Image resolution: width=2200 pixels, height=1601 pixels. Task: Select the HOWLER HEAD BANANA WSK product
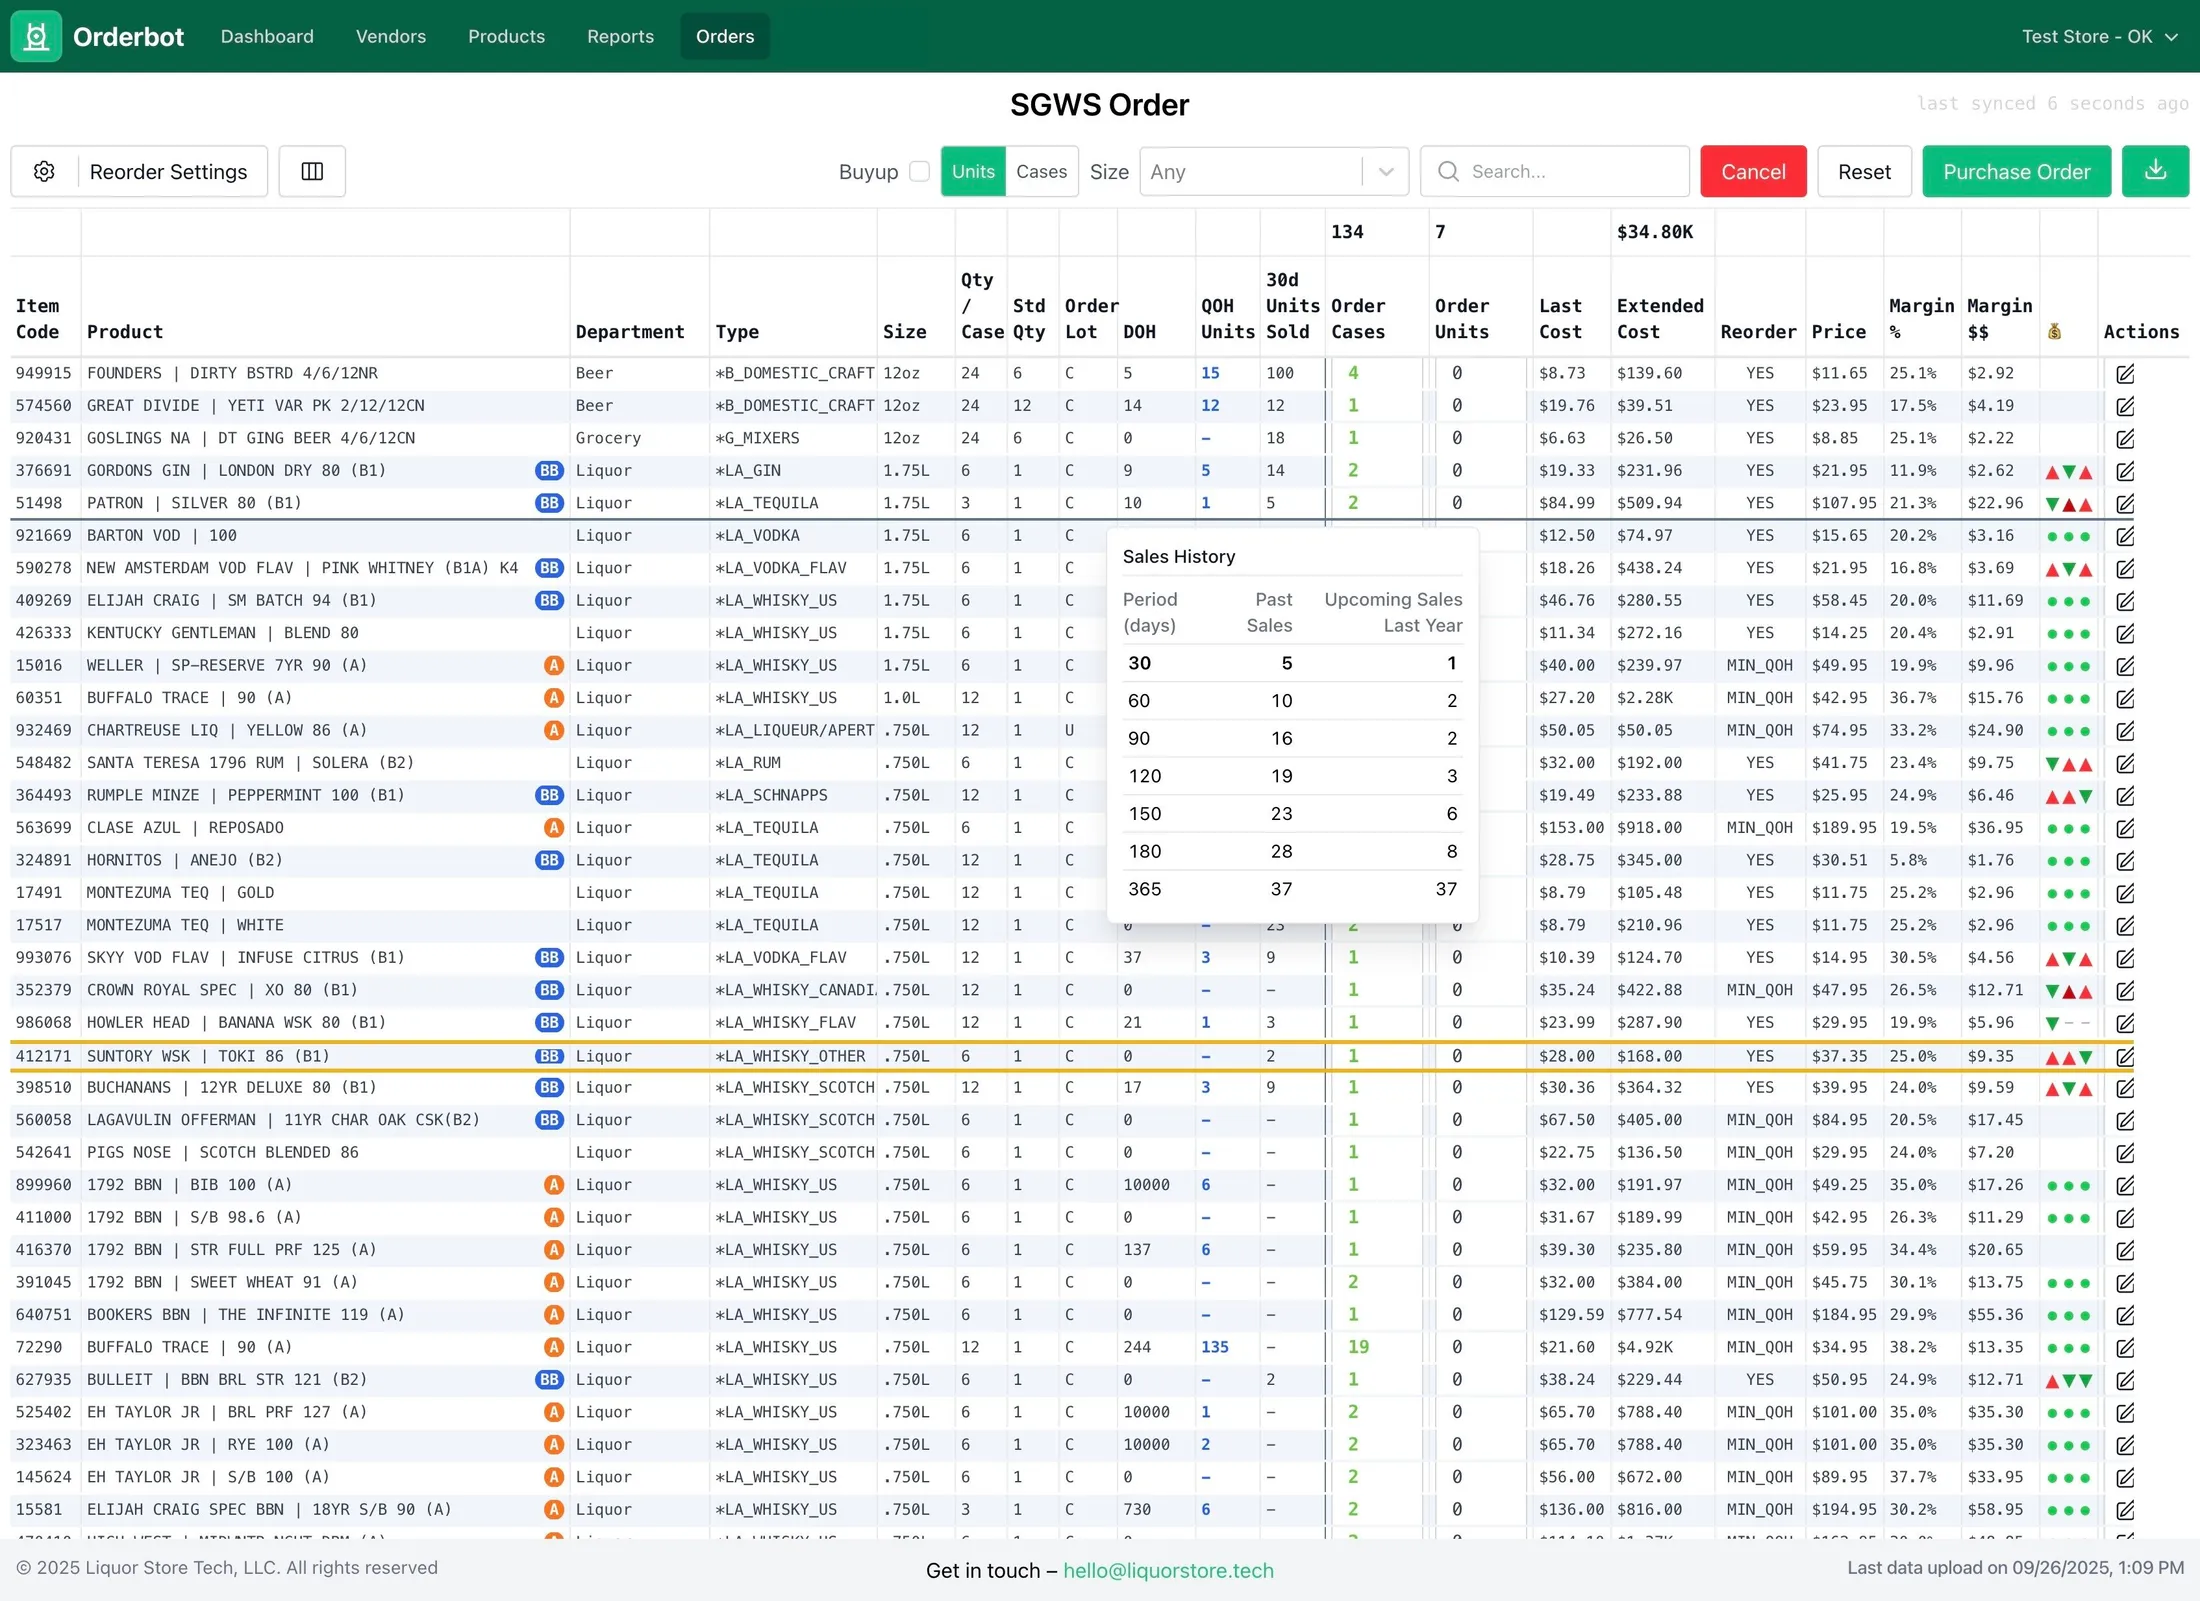[x=236, y=1022]
